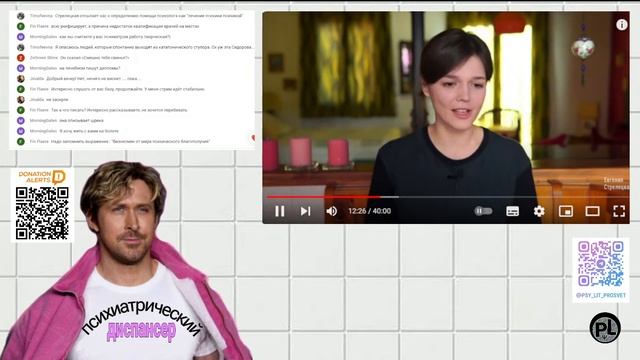Mute the video volume
This screenshot has width=640, height=360.
[332, 211]
